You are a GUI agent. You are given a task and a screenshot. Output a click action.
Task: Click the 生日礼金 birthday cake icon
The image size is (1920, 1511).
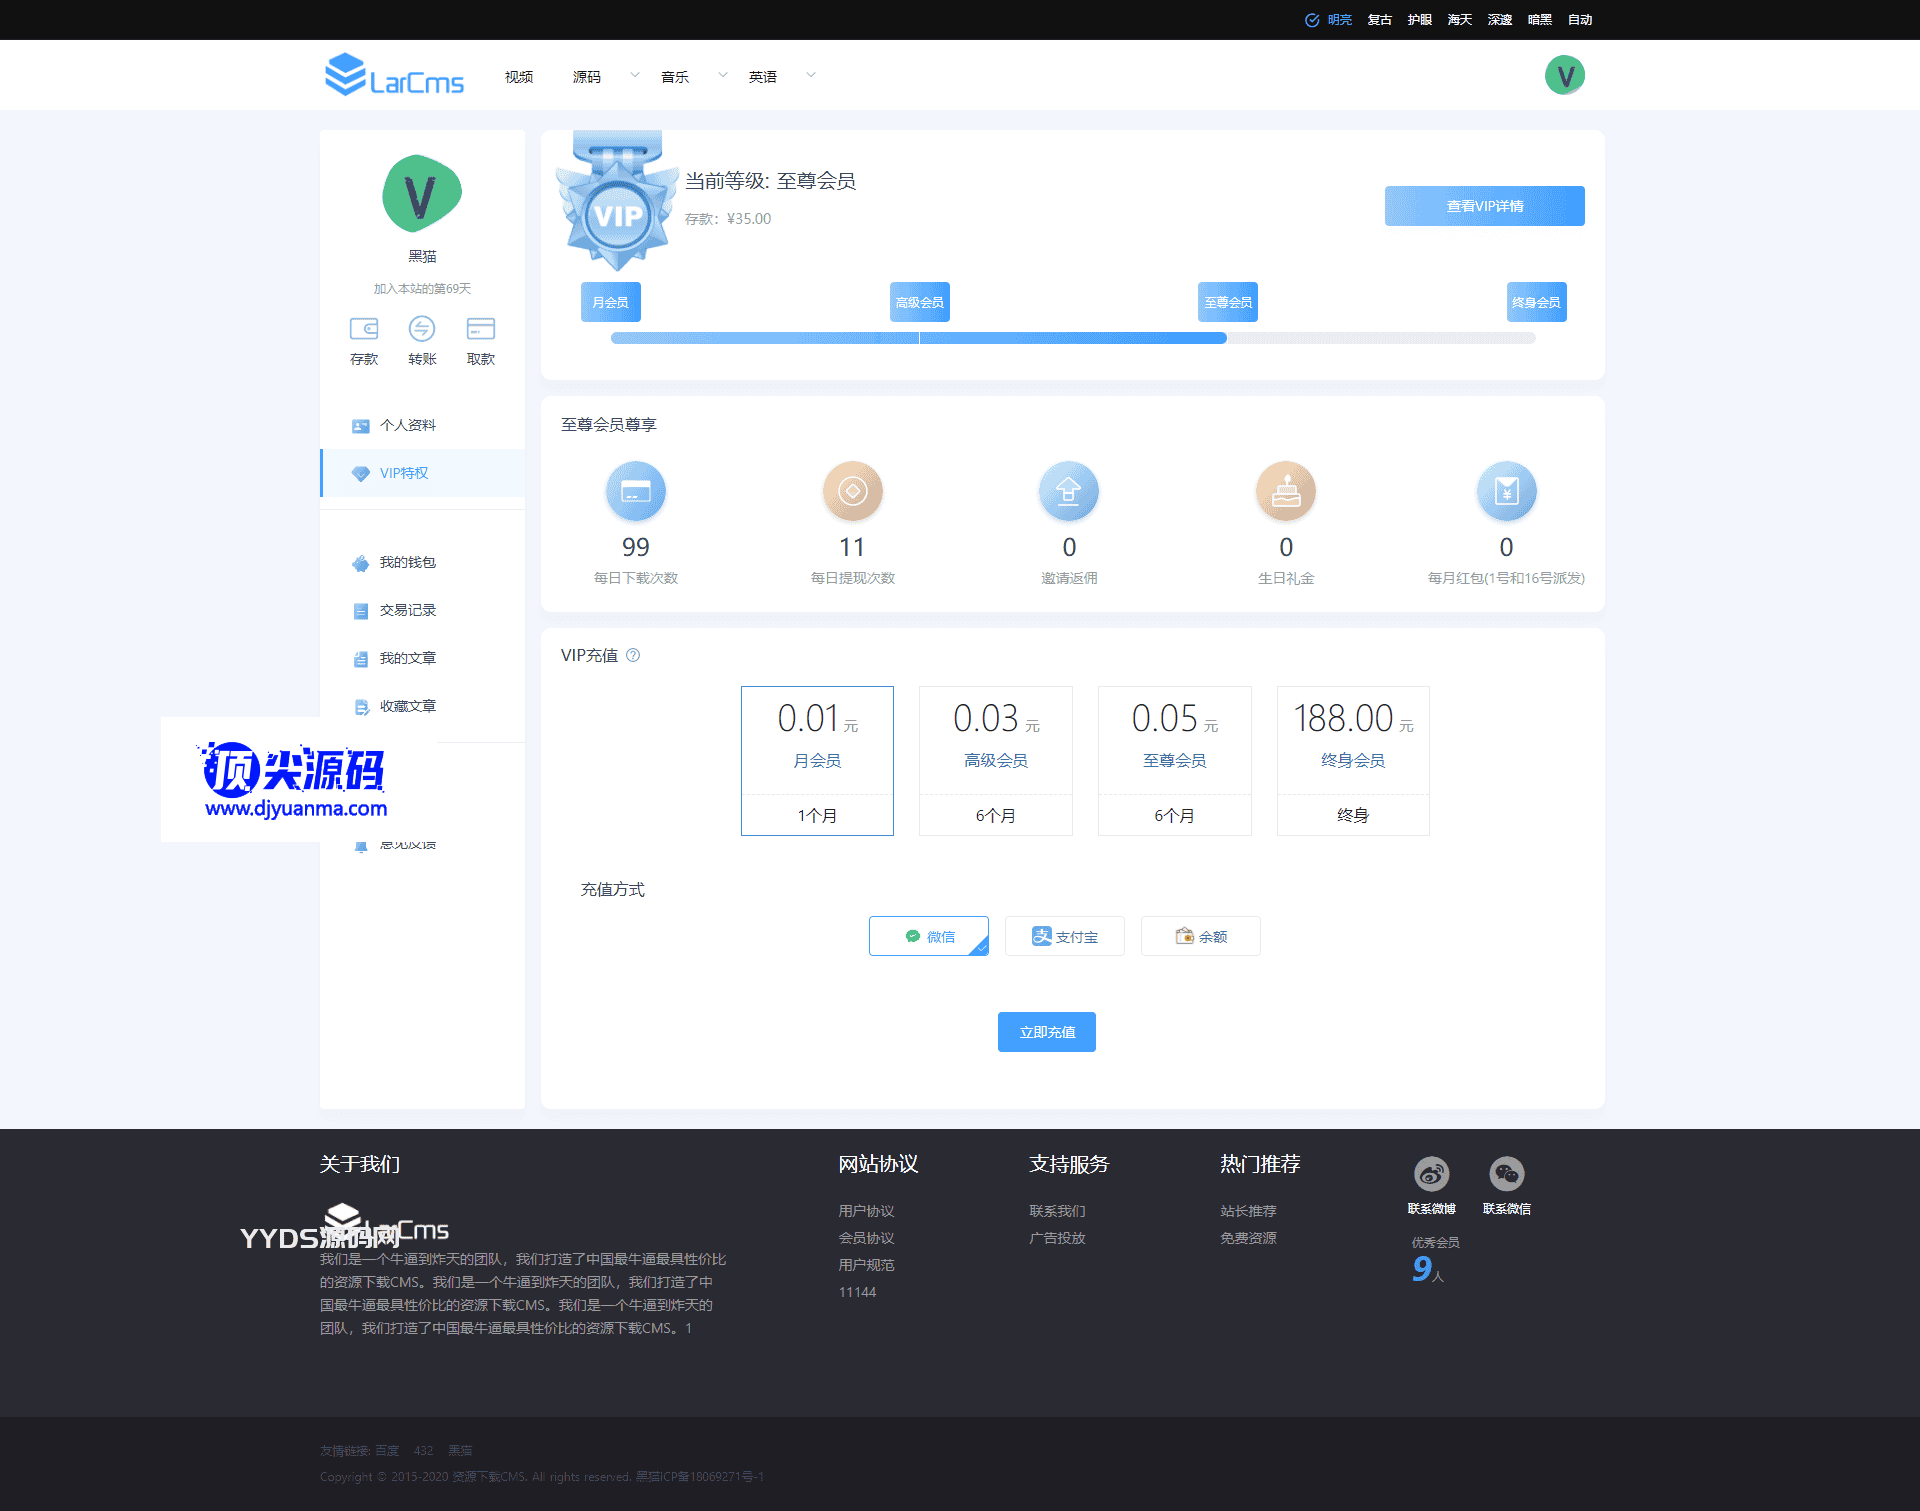click(x=1286, y=491)
